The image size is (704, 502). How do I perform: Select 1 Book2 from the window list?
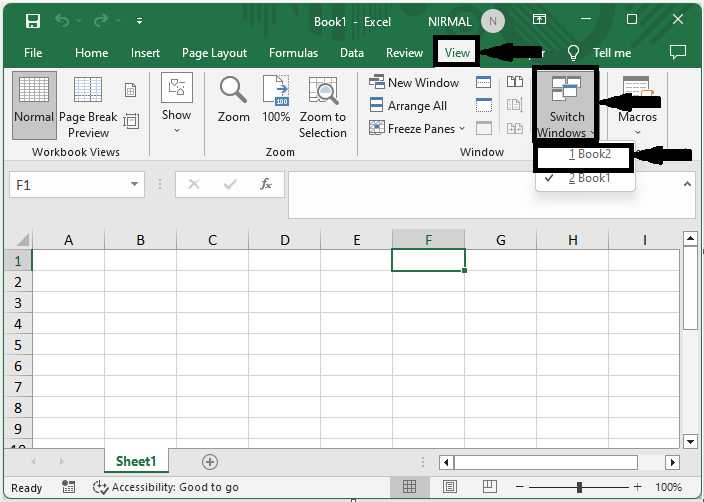(584, 154)
